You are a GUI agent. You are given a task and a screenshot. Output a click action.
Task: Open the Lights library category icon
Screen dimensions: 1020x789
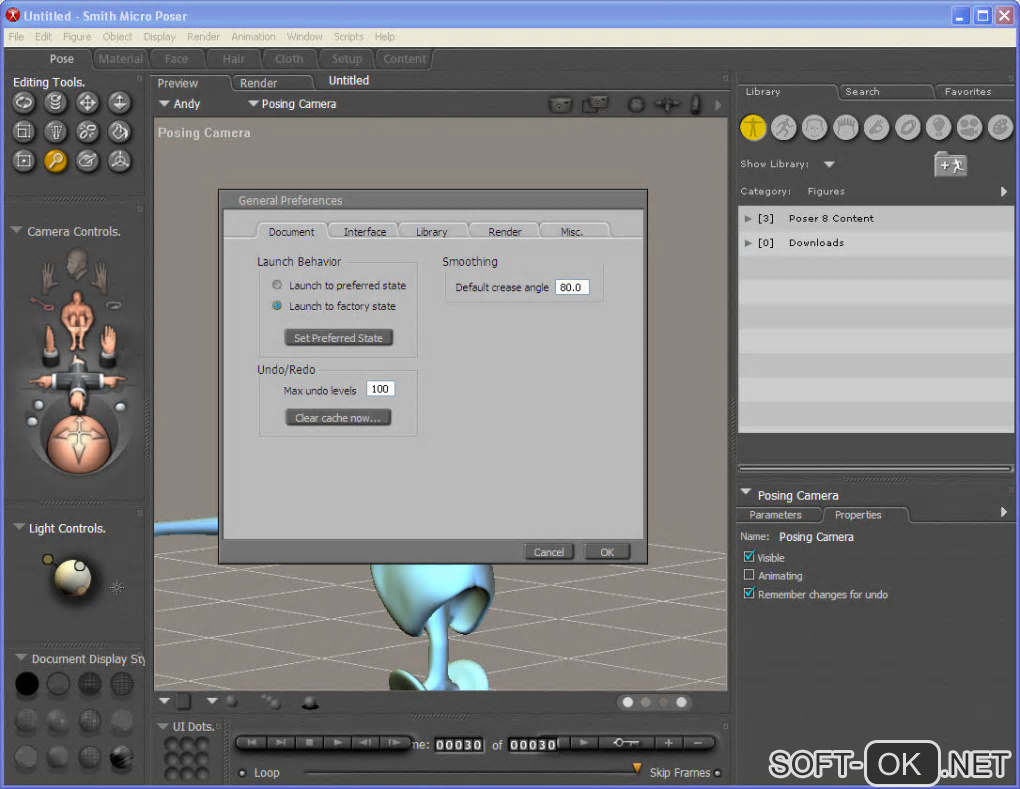(938, 127)
